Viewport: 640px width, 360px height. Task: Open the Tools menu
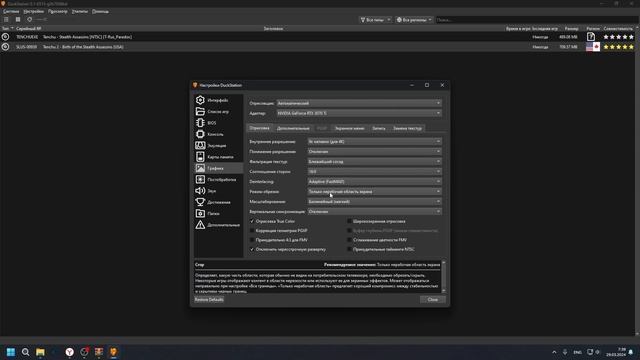(80, 11)
